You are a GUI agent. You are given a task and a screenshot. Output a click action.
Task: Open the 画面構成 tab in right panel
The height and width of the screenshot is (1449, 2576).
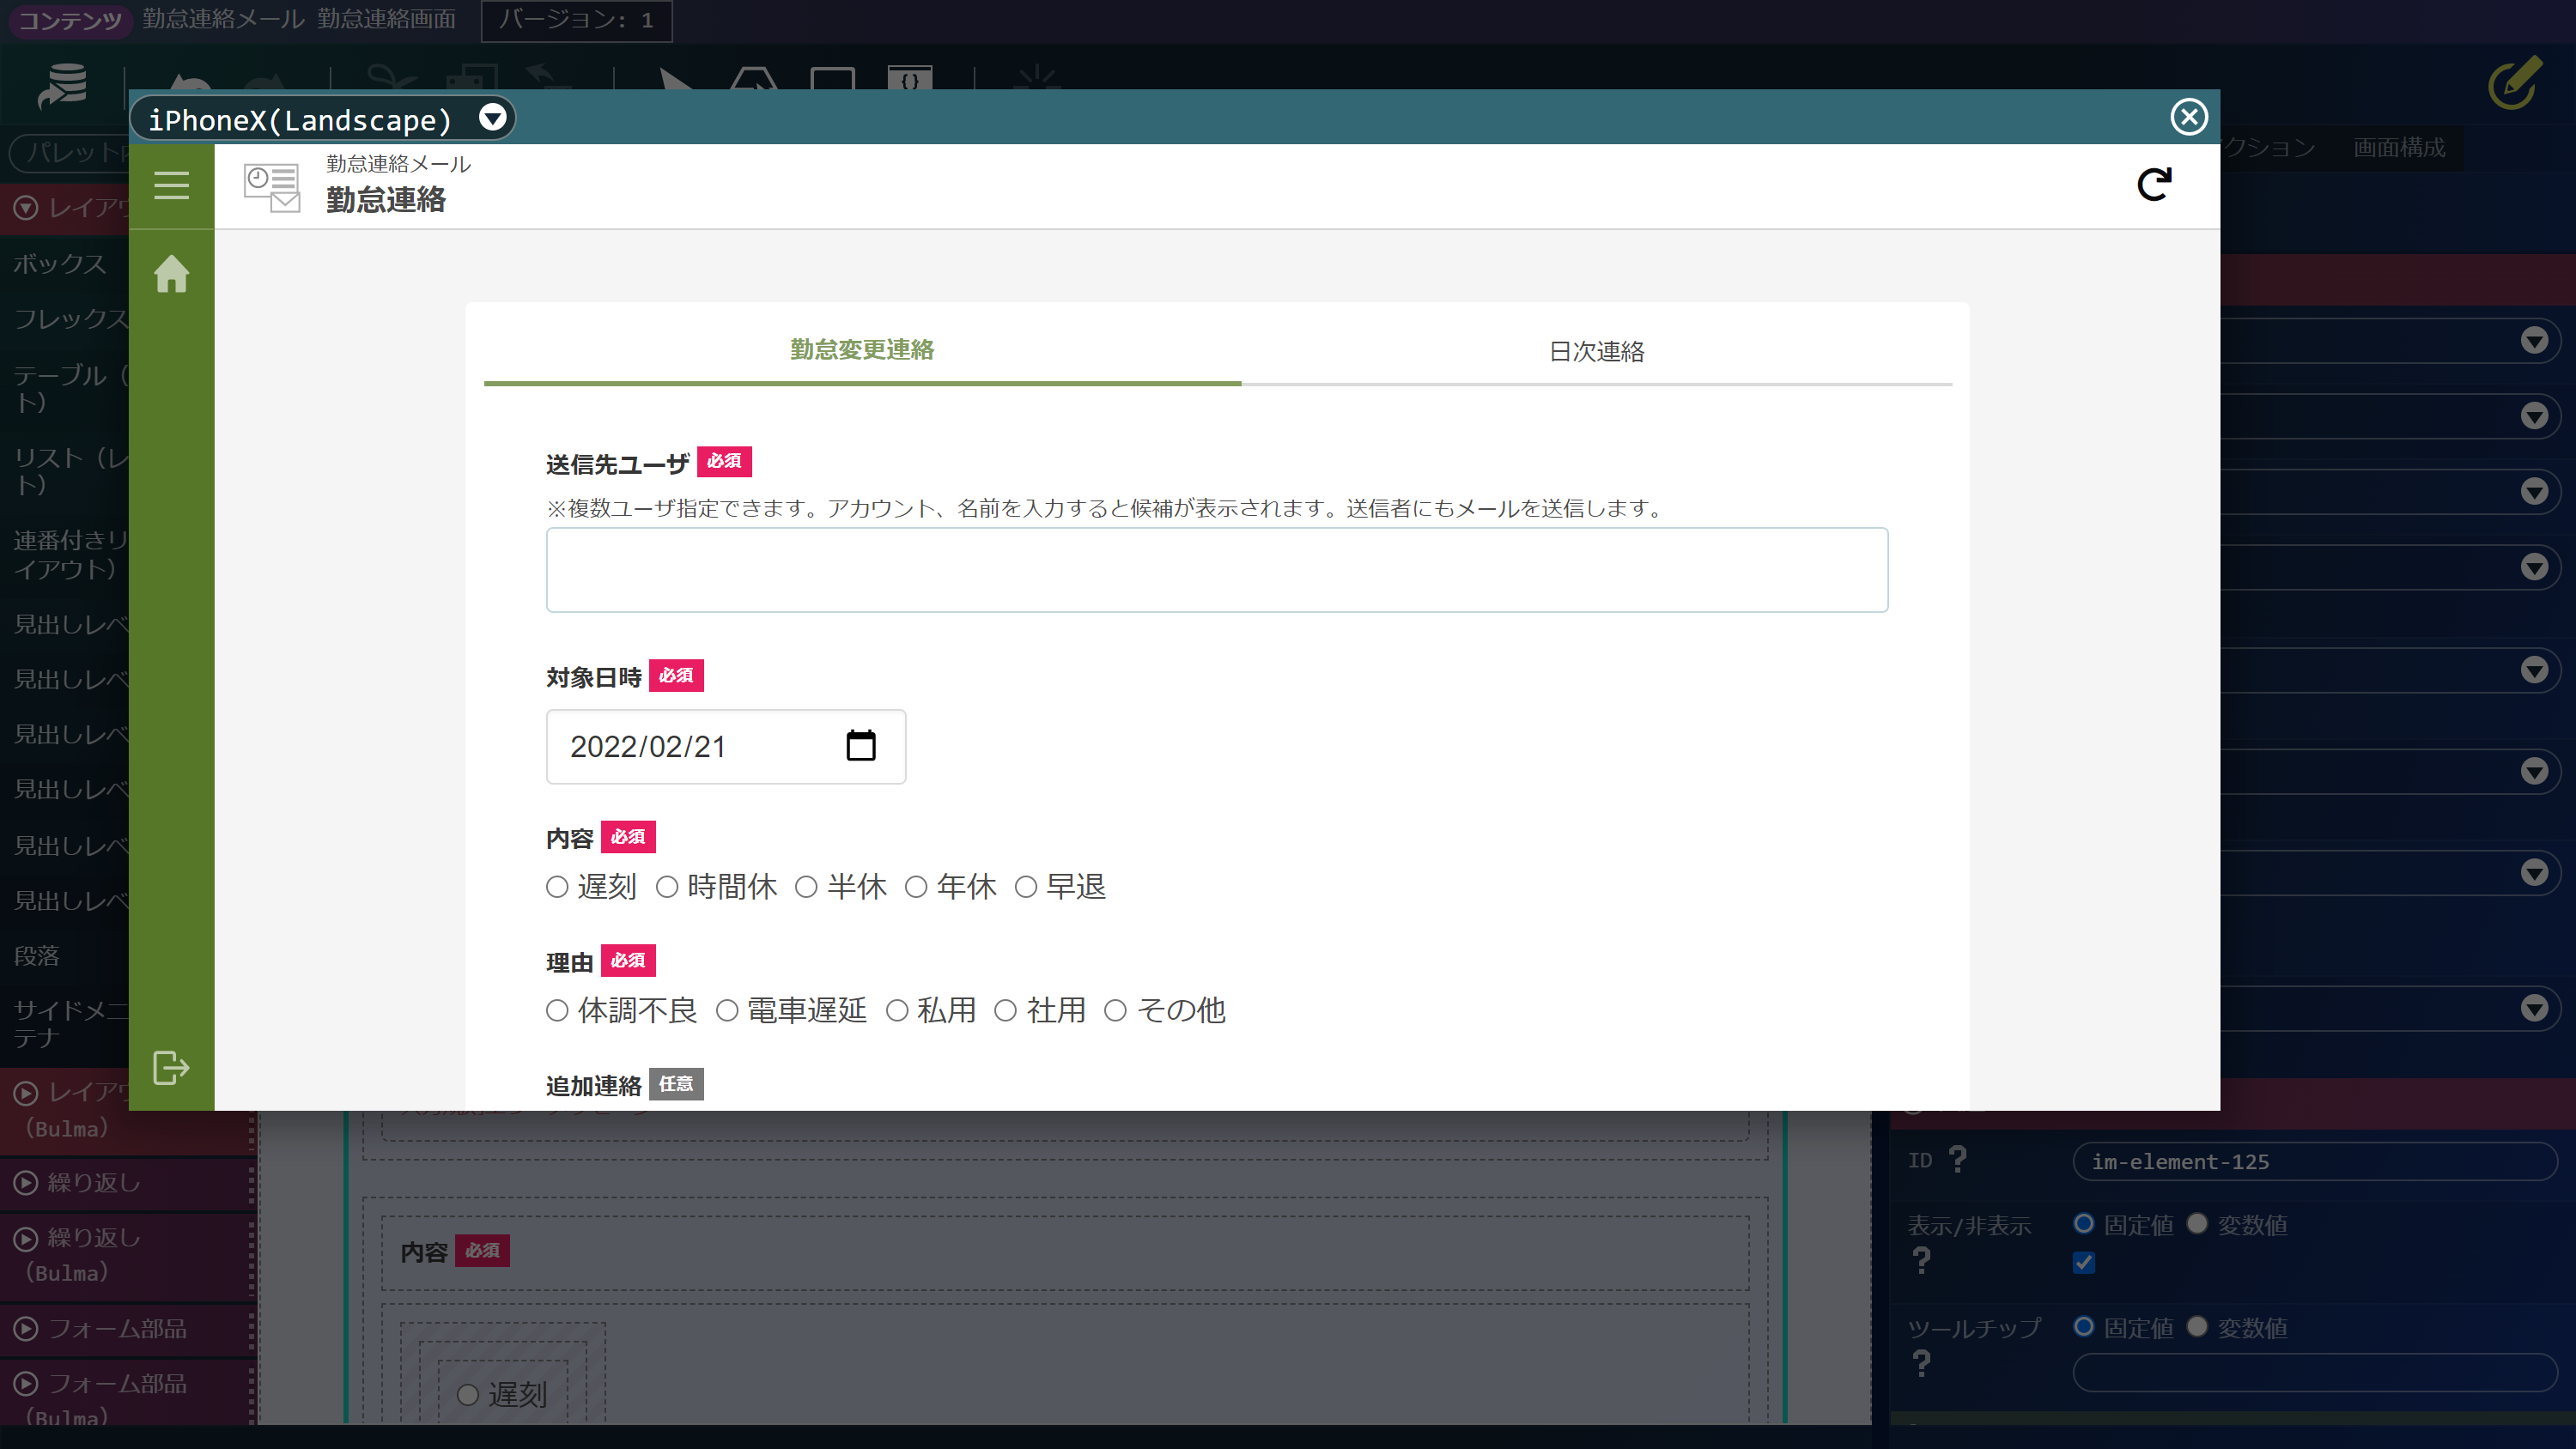(2399, 147)
